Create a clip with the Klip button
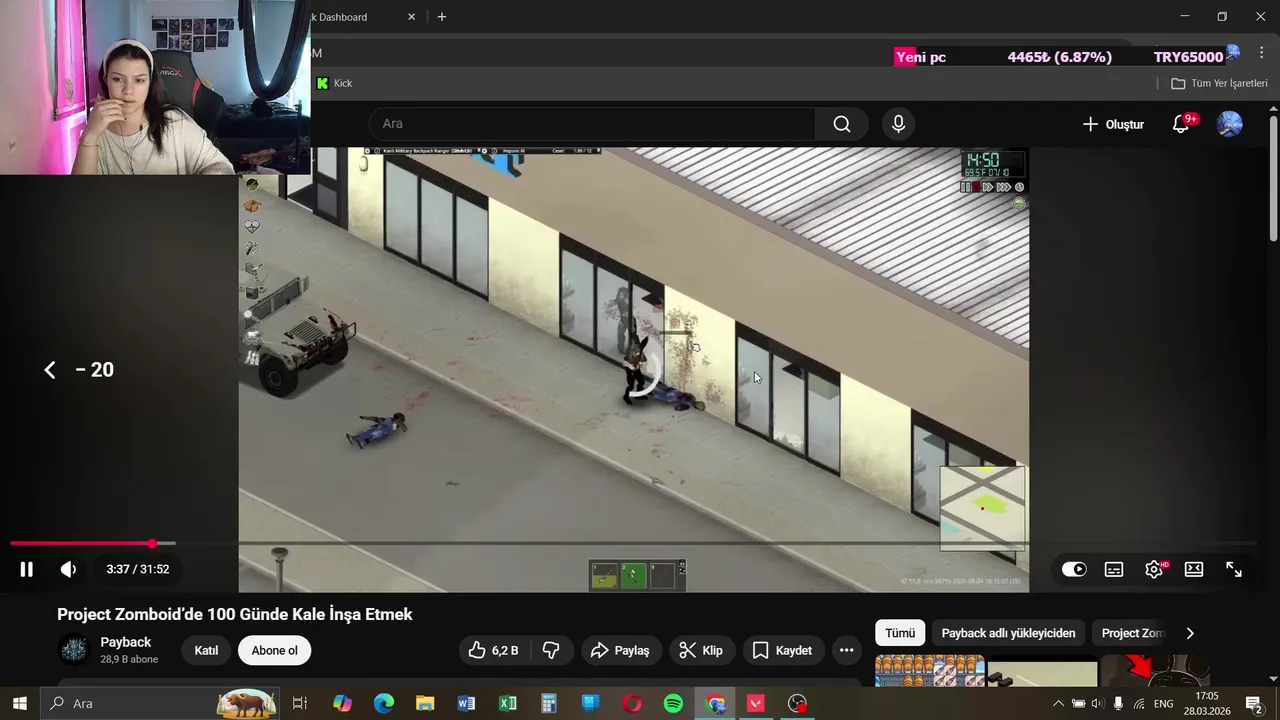Viewport: 1280px width, 720px height. point(701,650)
